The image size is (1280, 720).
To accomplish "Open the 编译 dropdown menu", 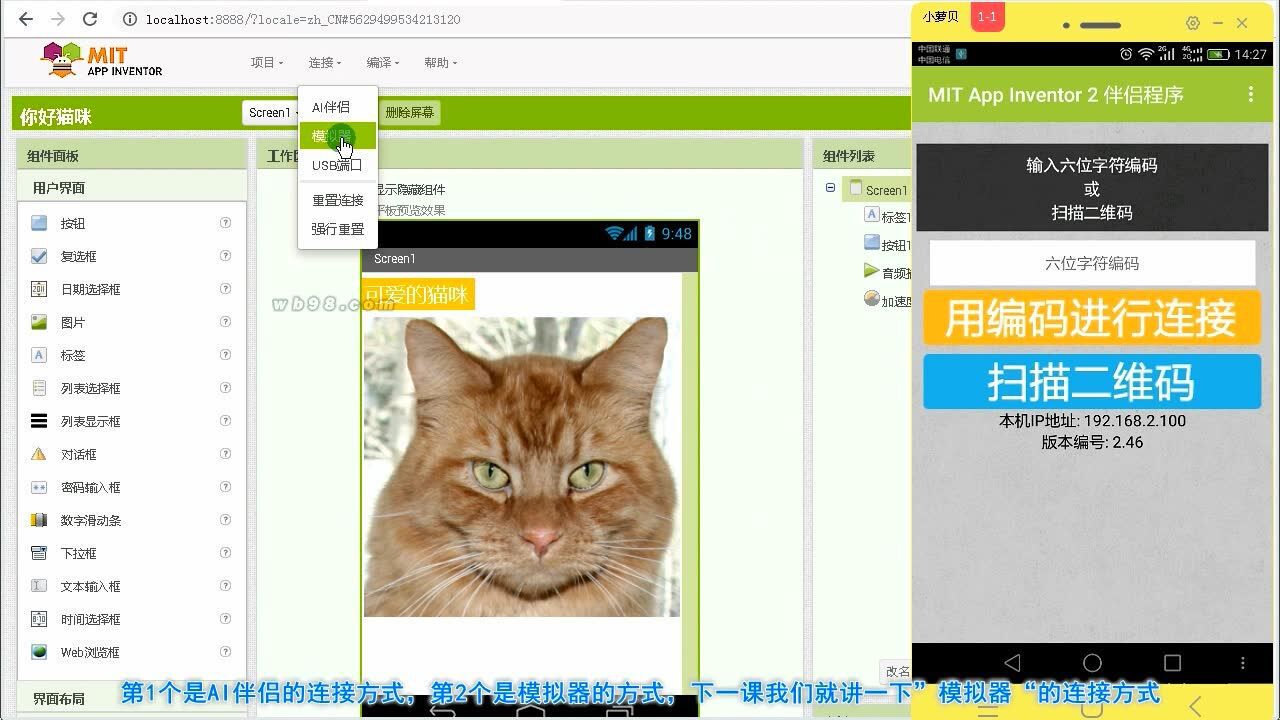I will tap(382, 62).
